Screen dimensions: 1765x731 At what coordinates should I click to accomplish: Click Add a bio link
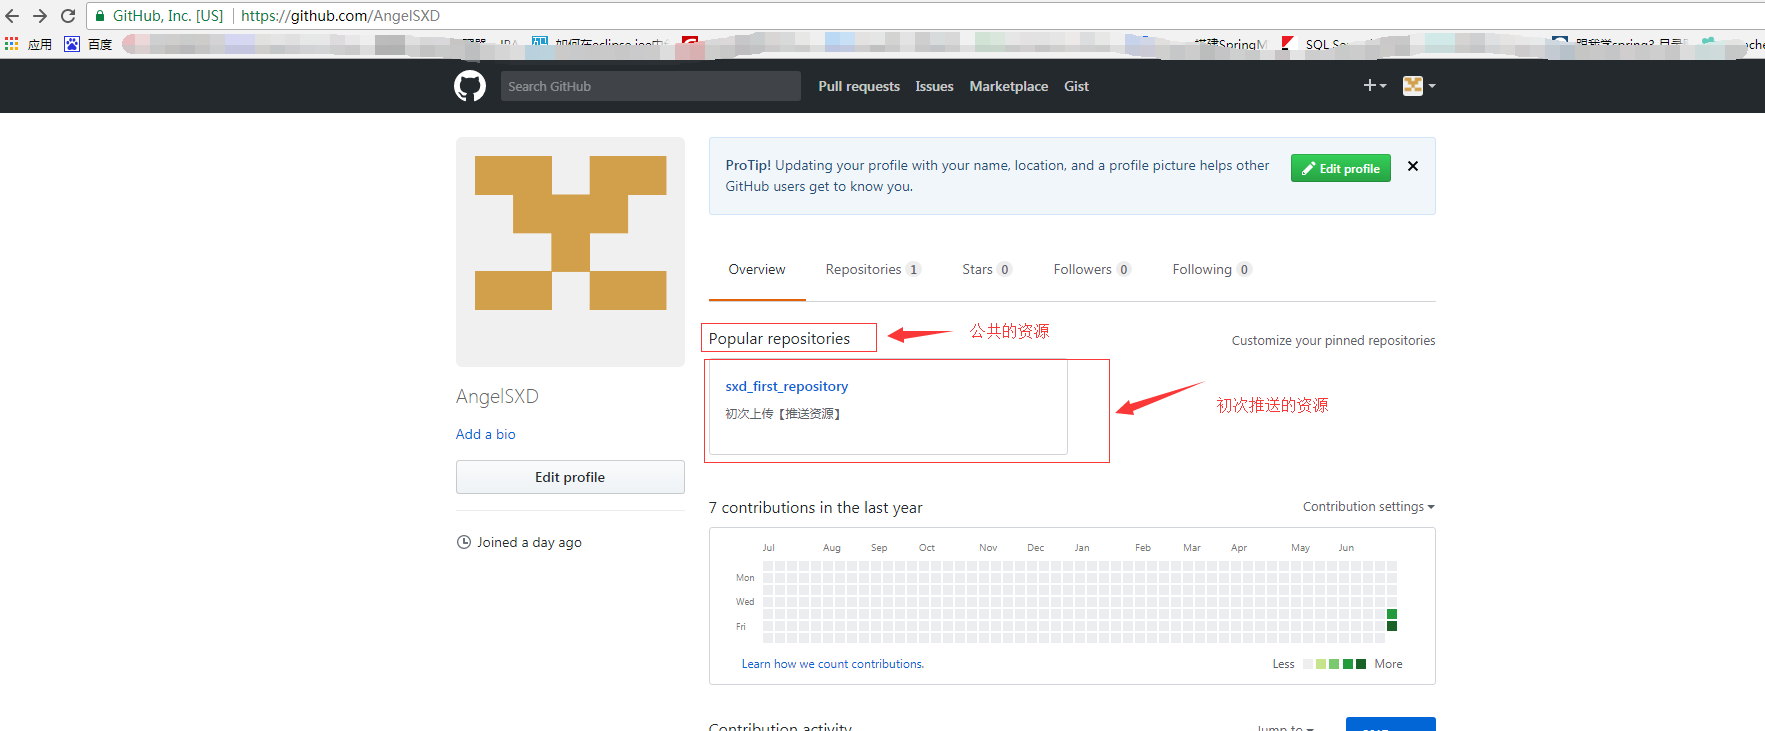click(486, 434)
